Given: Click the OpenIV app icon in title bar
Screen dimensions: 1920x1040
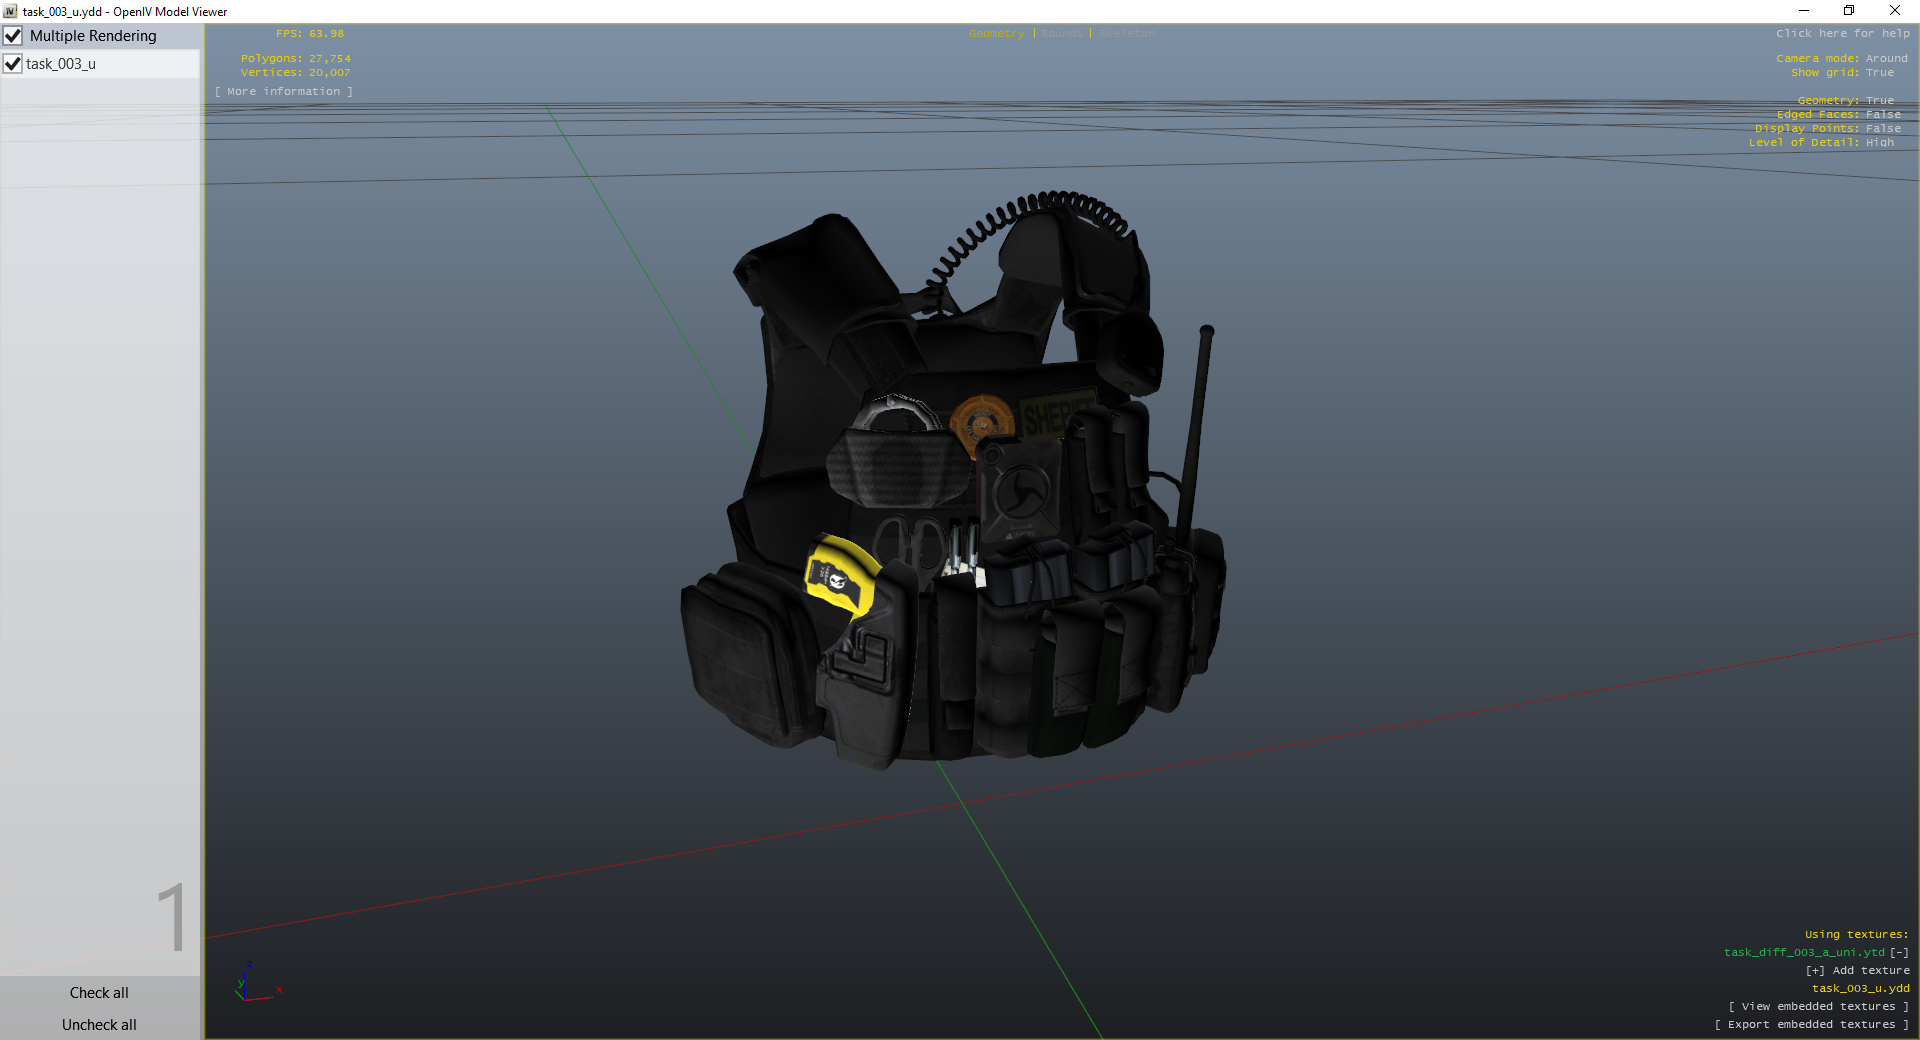Looking at the screenshot, I should tap(10, 11).
